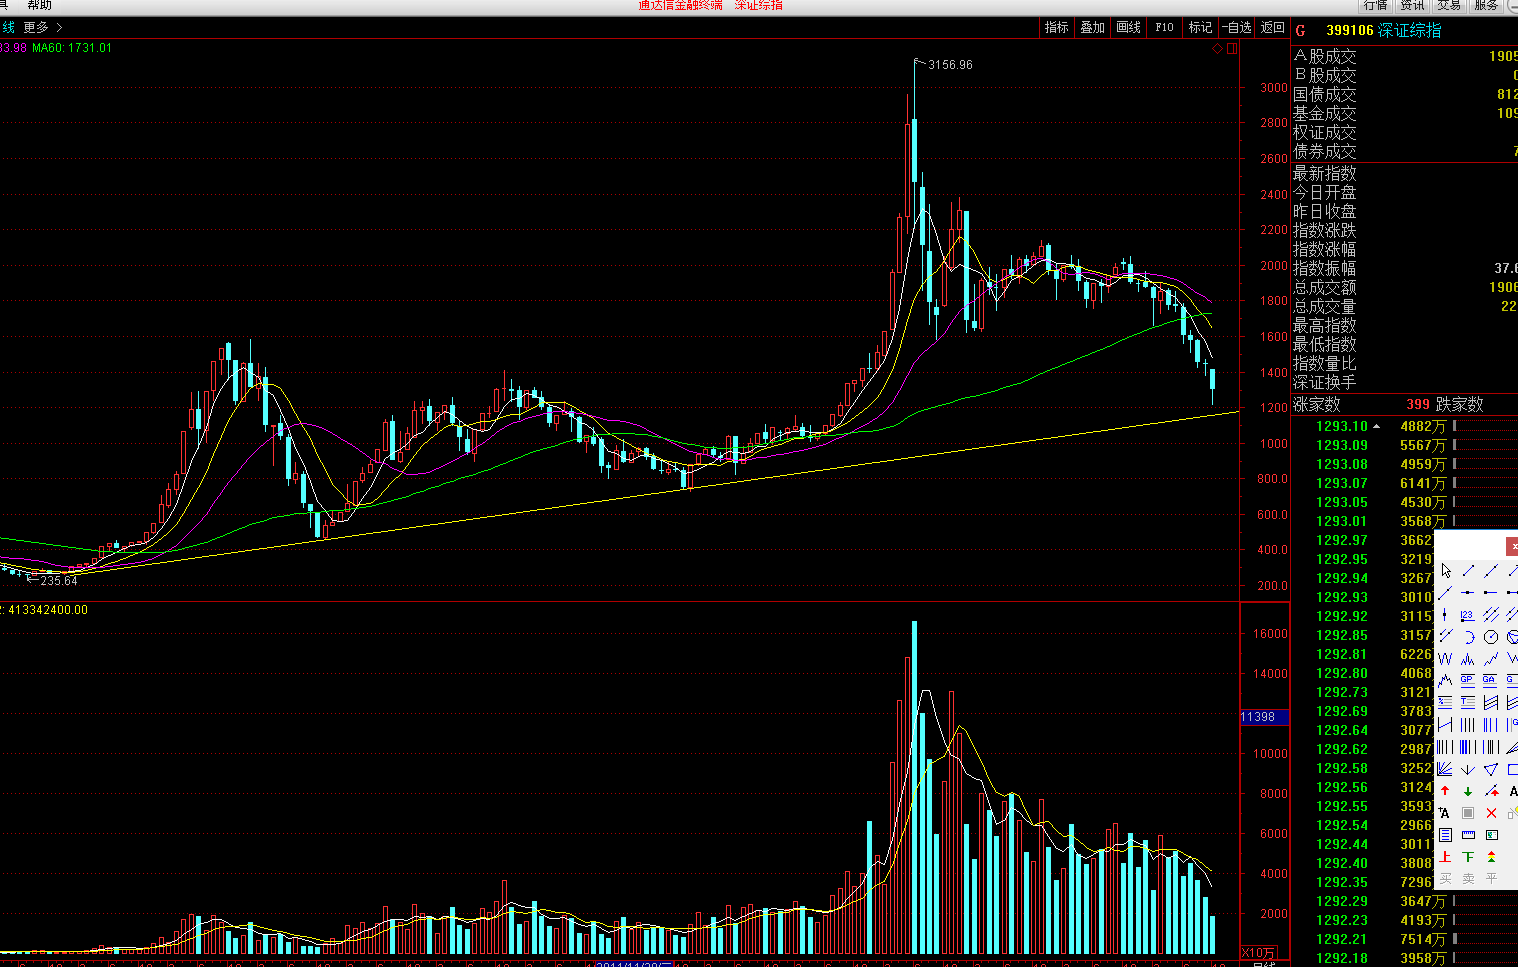
Task: Choose the percent retracement lines tool
Action: [1445, 702]
